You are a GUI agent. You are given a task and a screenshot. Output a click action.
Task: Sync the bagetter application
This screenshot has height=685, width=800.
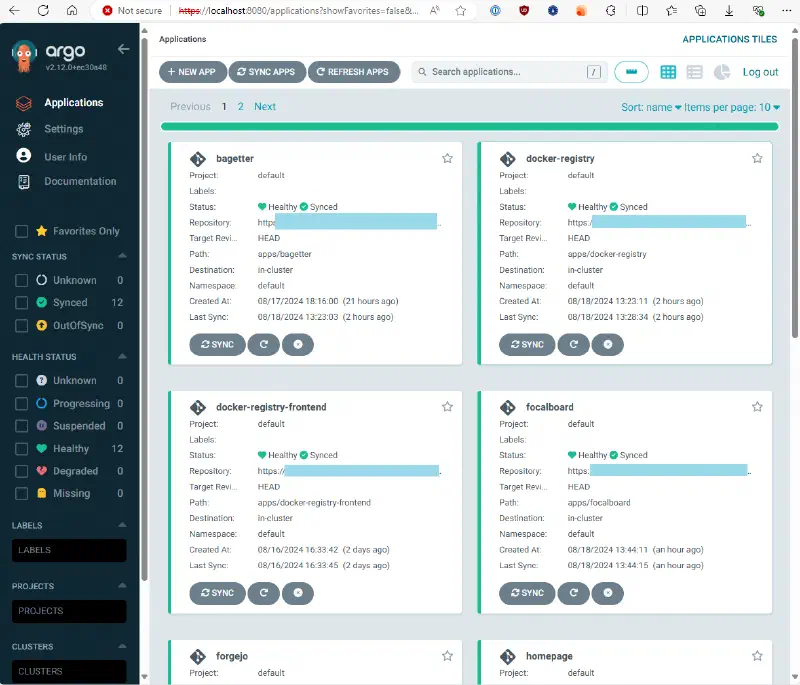tap(217, 344)
